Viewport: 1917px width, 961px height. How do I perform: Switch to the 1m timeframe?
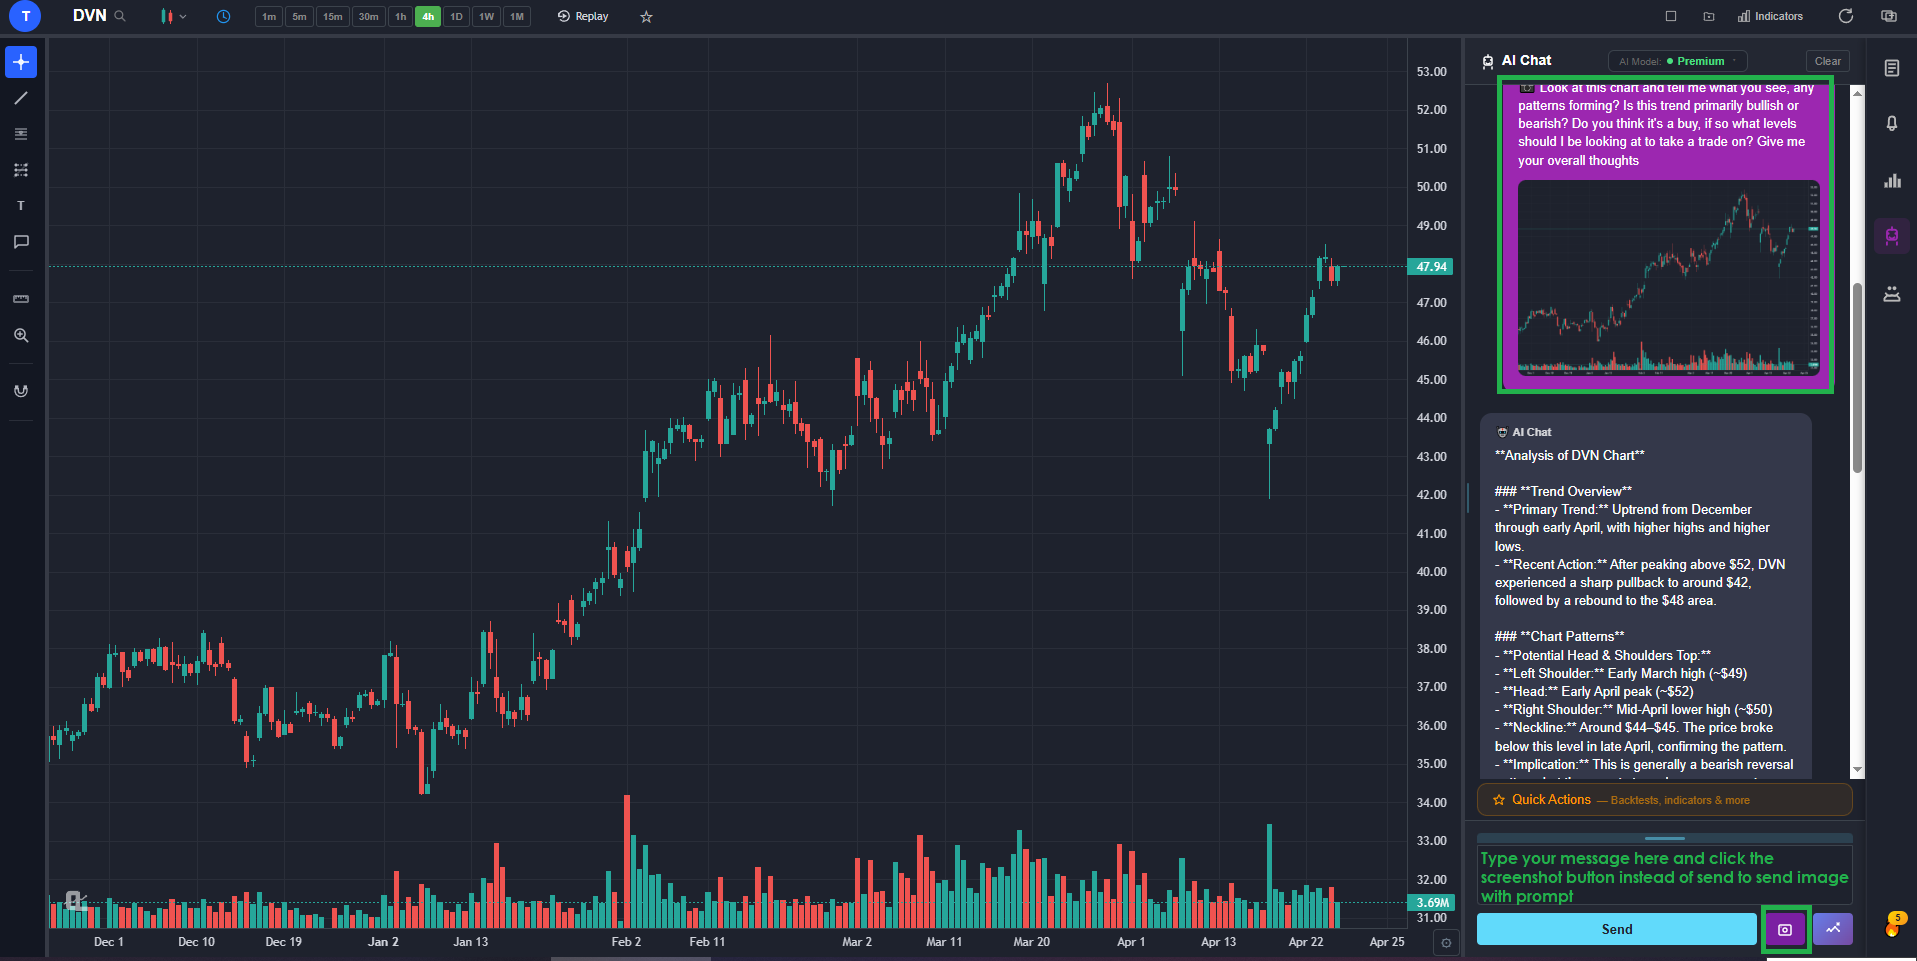[x=269, y=16]
